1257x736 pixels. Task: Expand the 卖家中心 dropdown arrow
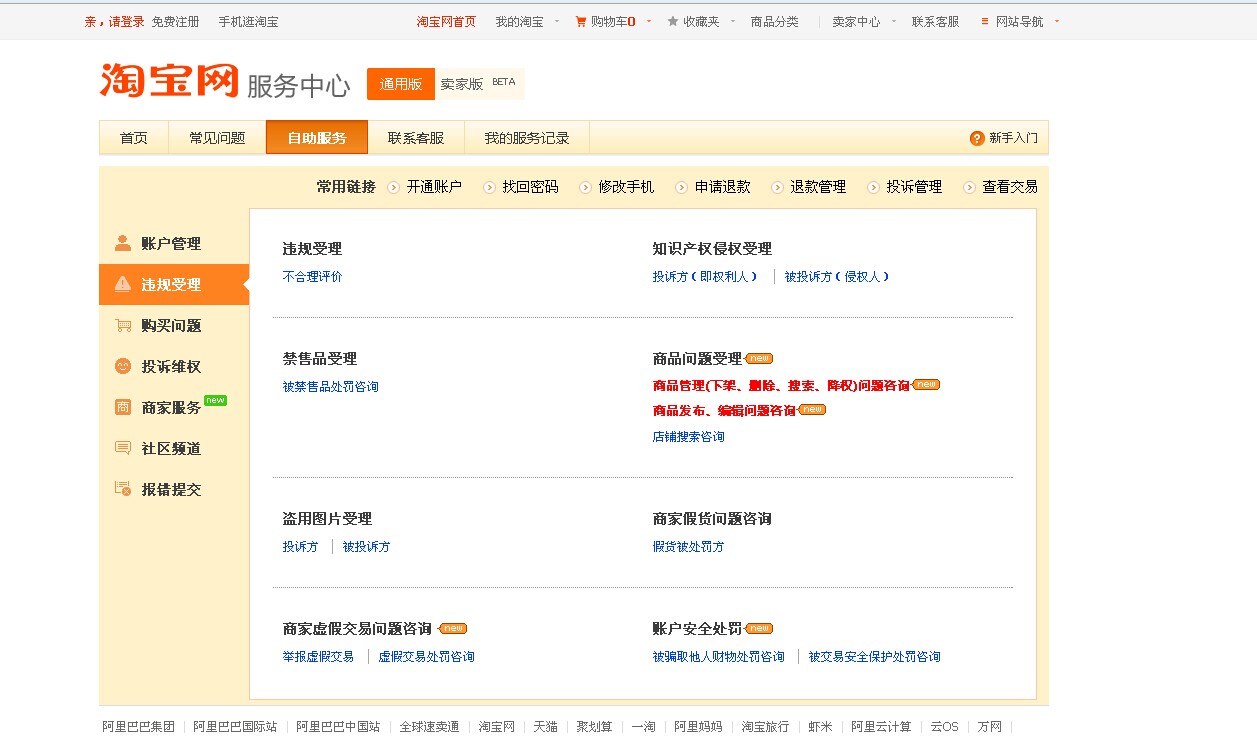tap(892, 21)
